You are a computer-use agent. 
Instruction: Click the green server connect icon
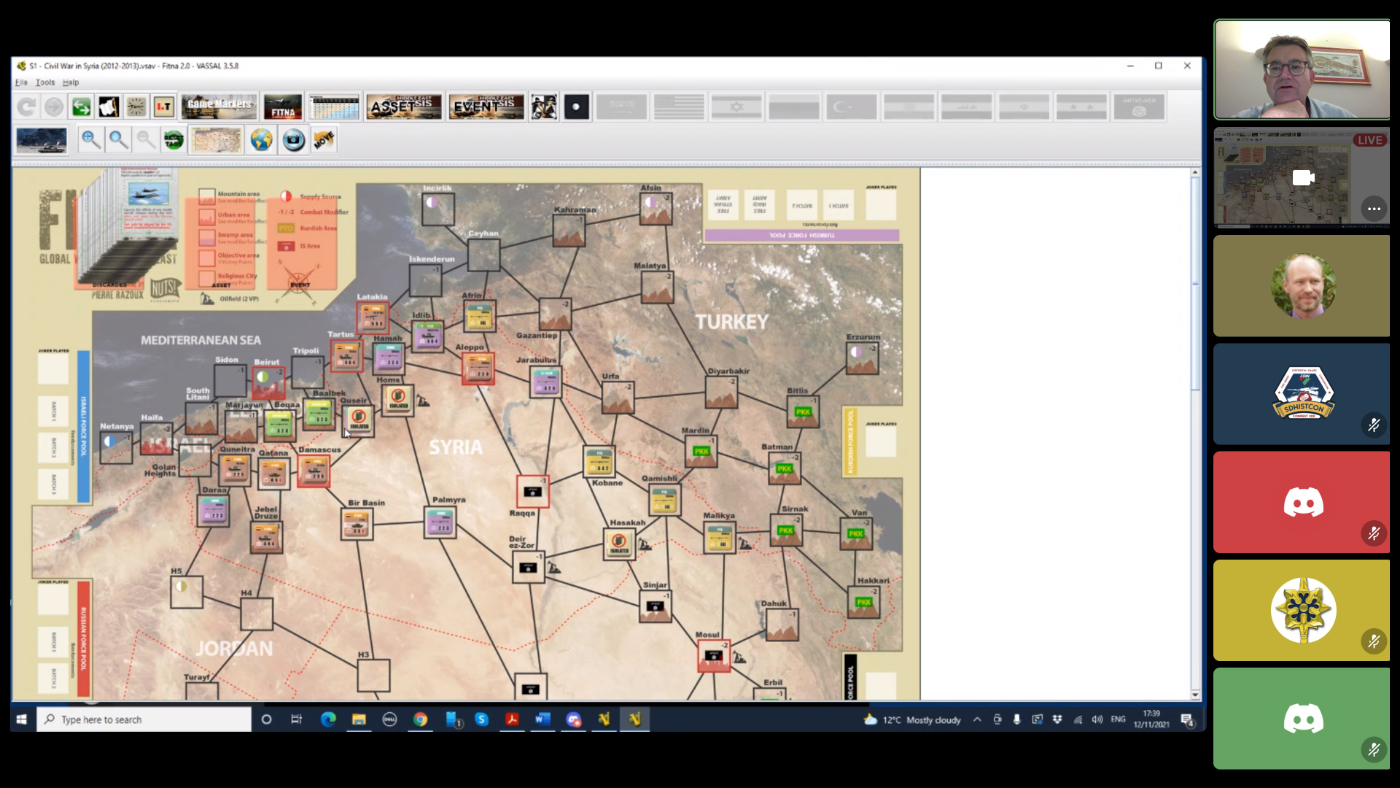pyautogui.click(x=81, y=107)
